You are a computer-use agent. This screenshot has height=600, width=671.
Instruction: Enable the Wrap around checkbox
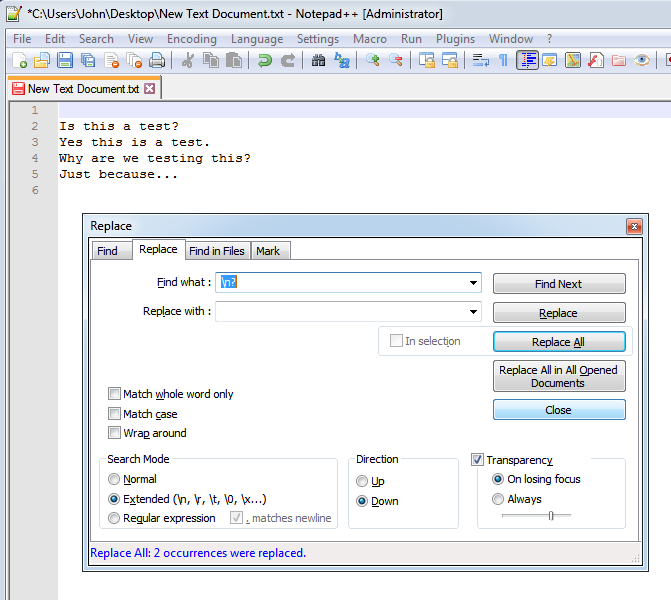114,433
